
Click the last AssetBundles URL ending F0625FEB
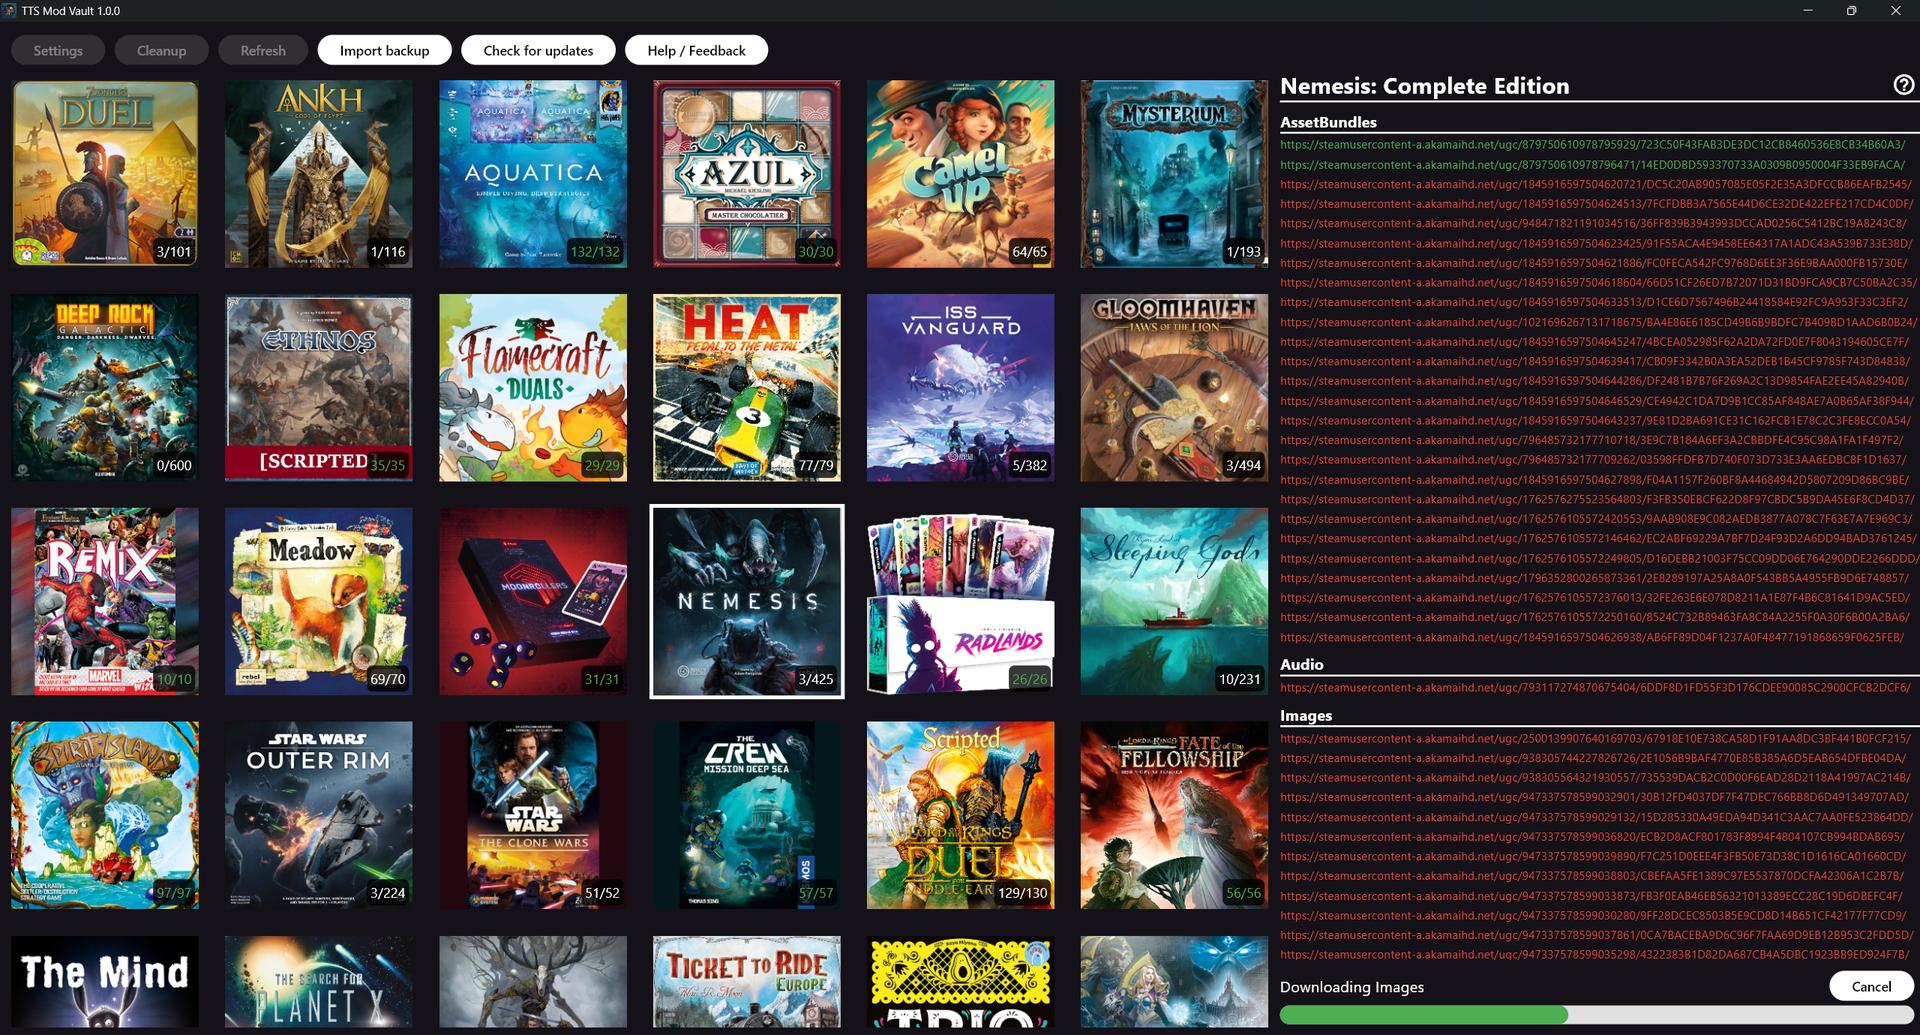(x=1592, y=637)
